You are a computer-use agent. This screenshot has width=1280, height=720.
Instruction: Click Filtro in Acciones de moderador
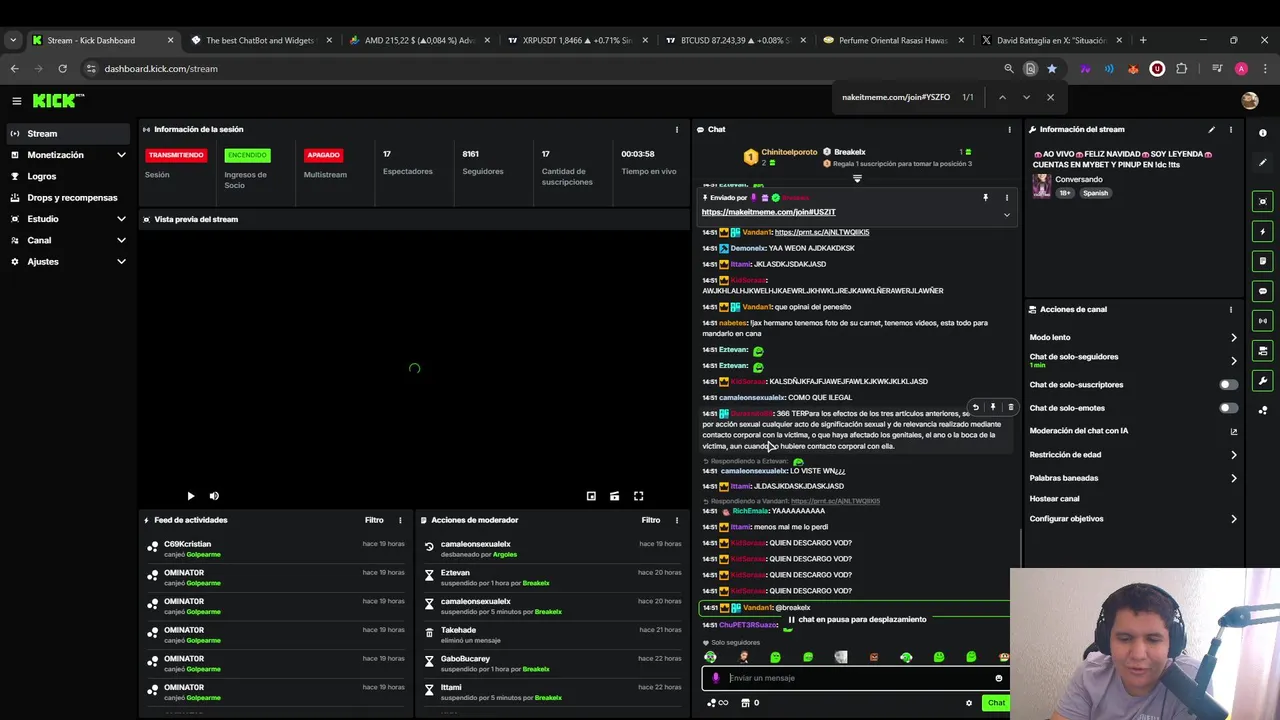click(x=651, y=520)
